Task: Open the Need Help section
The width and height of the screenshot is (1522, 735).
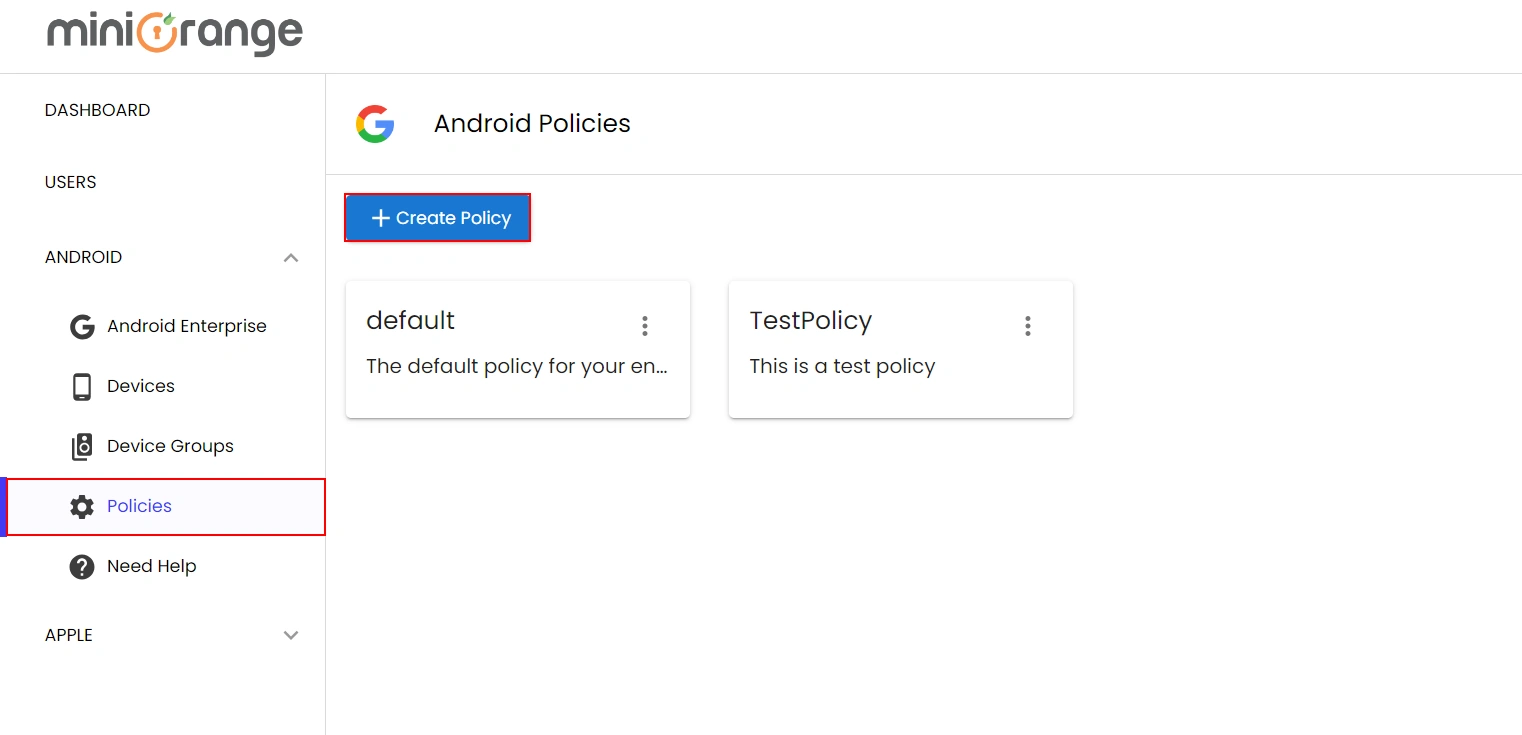Action: (x=151, y=566)
